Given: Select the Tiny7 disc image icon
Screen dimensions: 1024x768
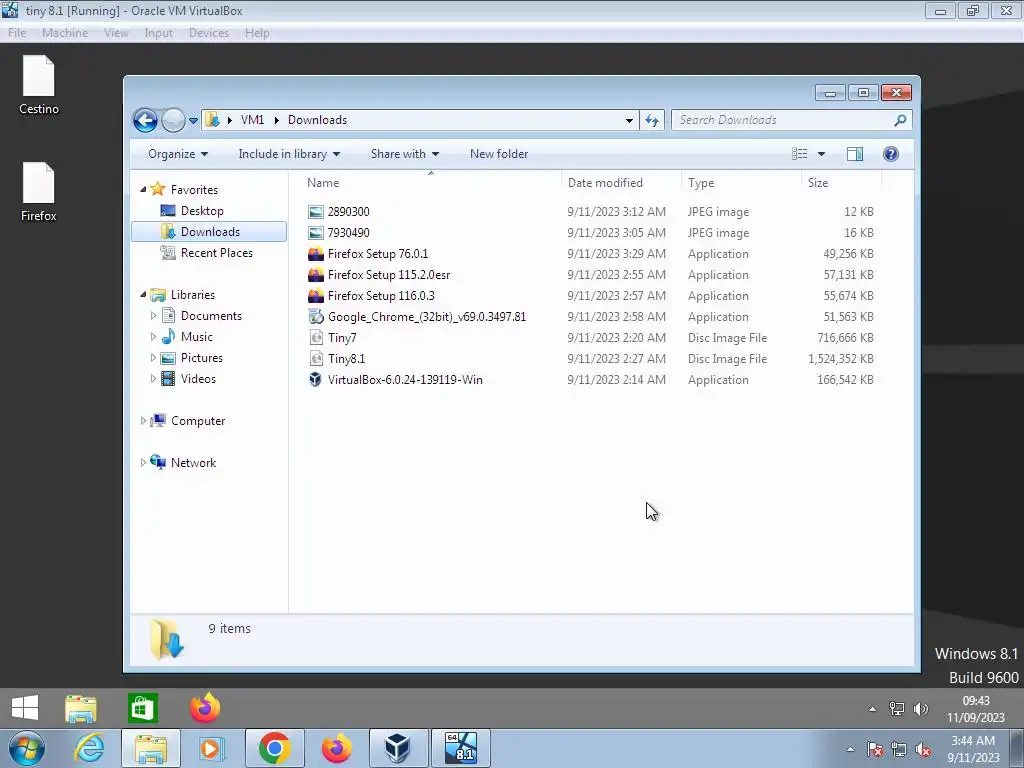Looking at the screenshot, I should 316,338.
